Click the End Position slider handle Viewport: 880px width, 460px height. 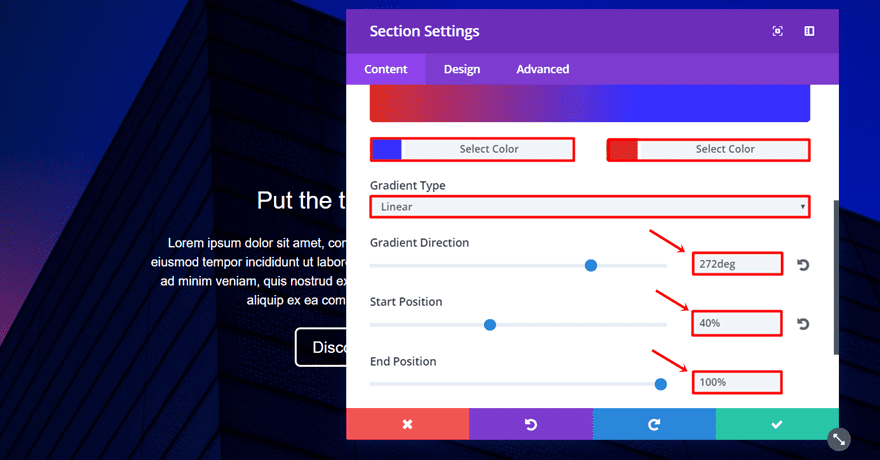[660, 383]
